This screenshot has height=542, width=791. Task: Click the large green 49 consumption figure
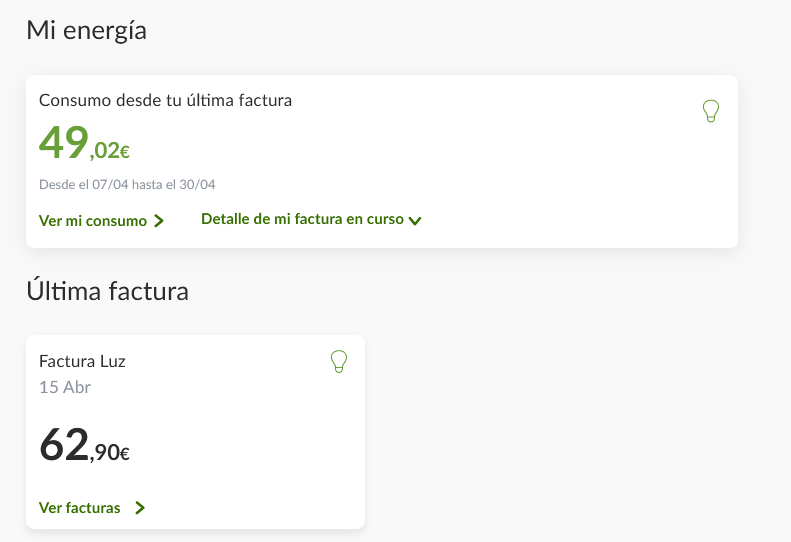(64, 143)
